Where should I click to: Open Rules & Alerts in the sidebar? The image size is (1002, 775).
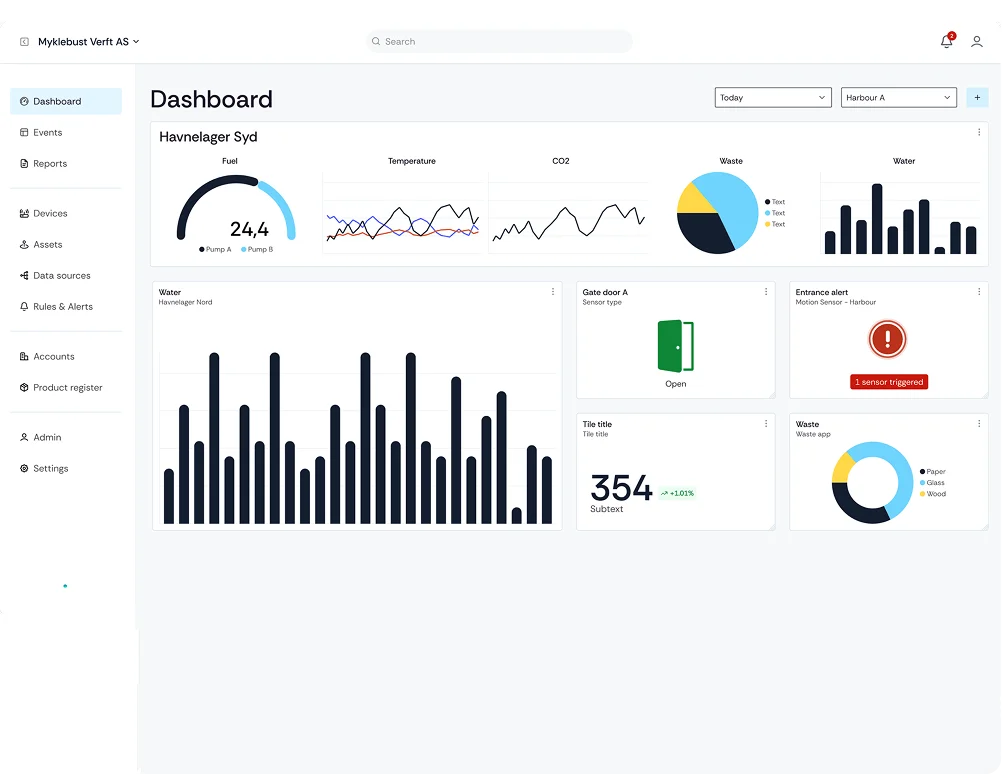[62, 307]
